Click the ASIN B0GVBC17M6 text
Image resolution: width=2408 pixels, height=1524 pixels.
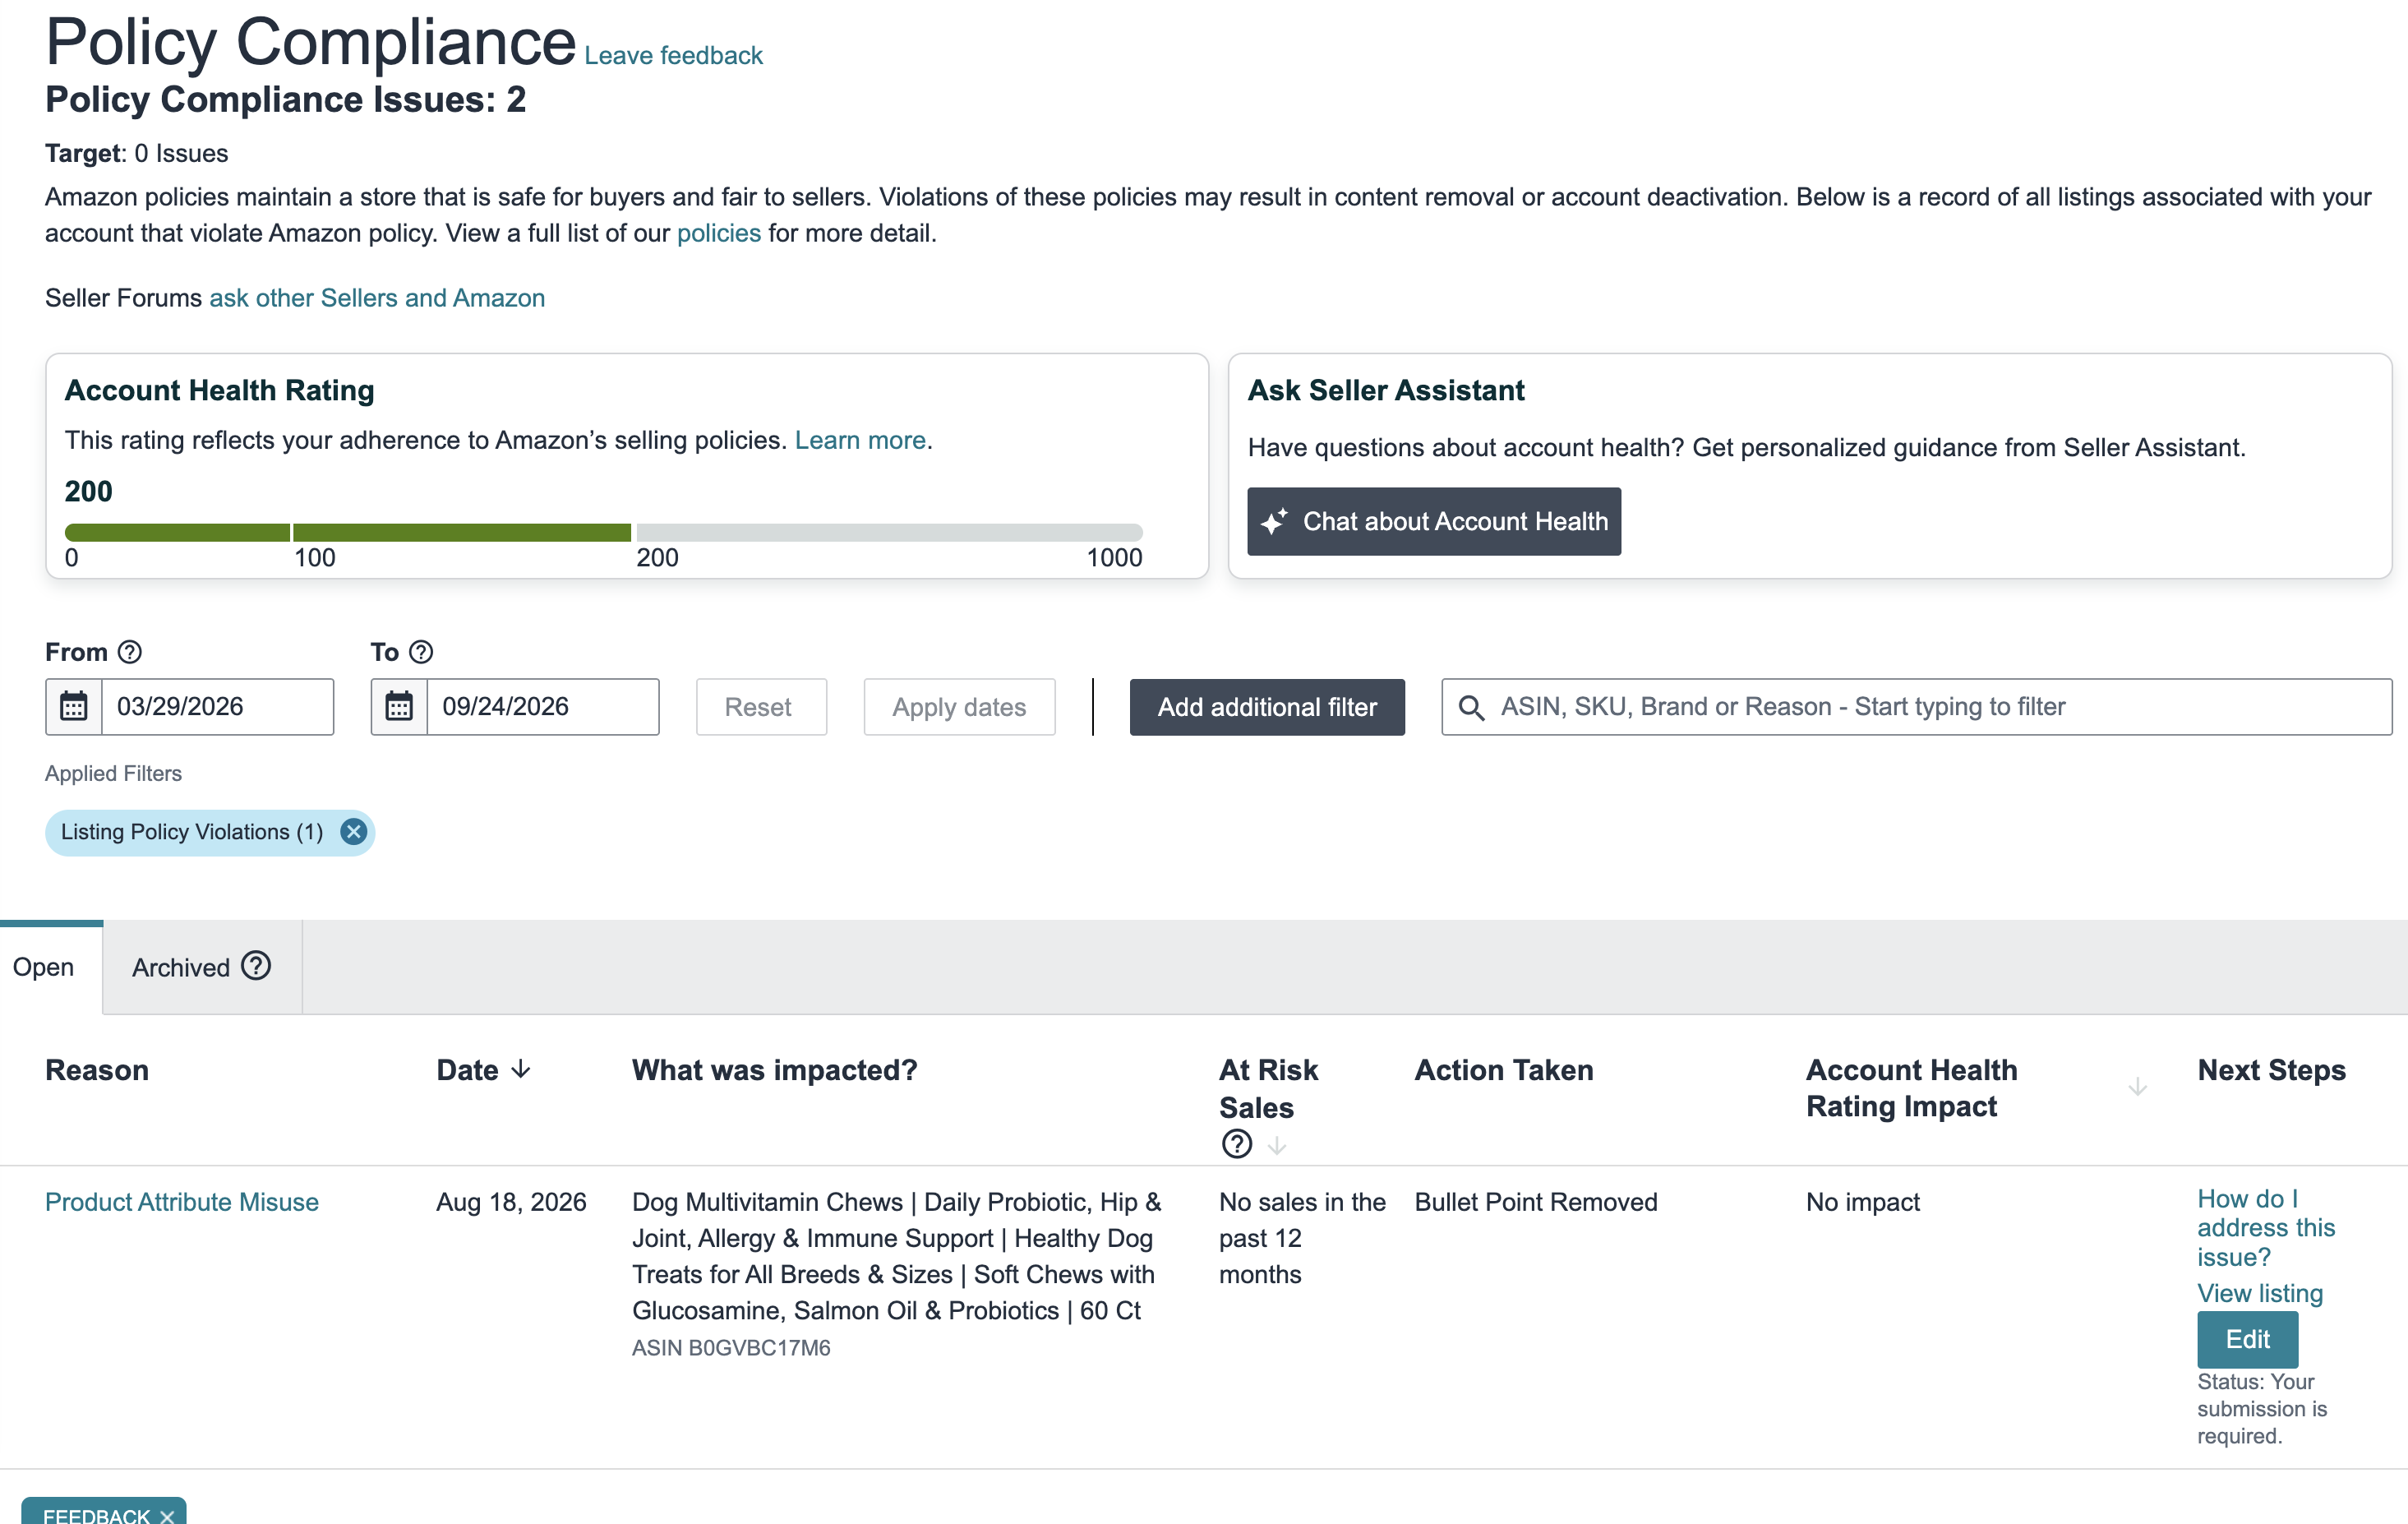[x=731, y=1348]
